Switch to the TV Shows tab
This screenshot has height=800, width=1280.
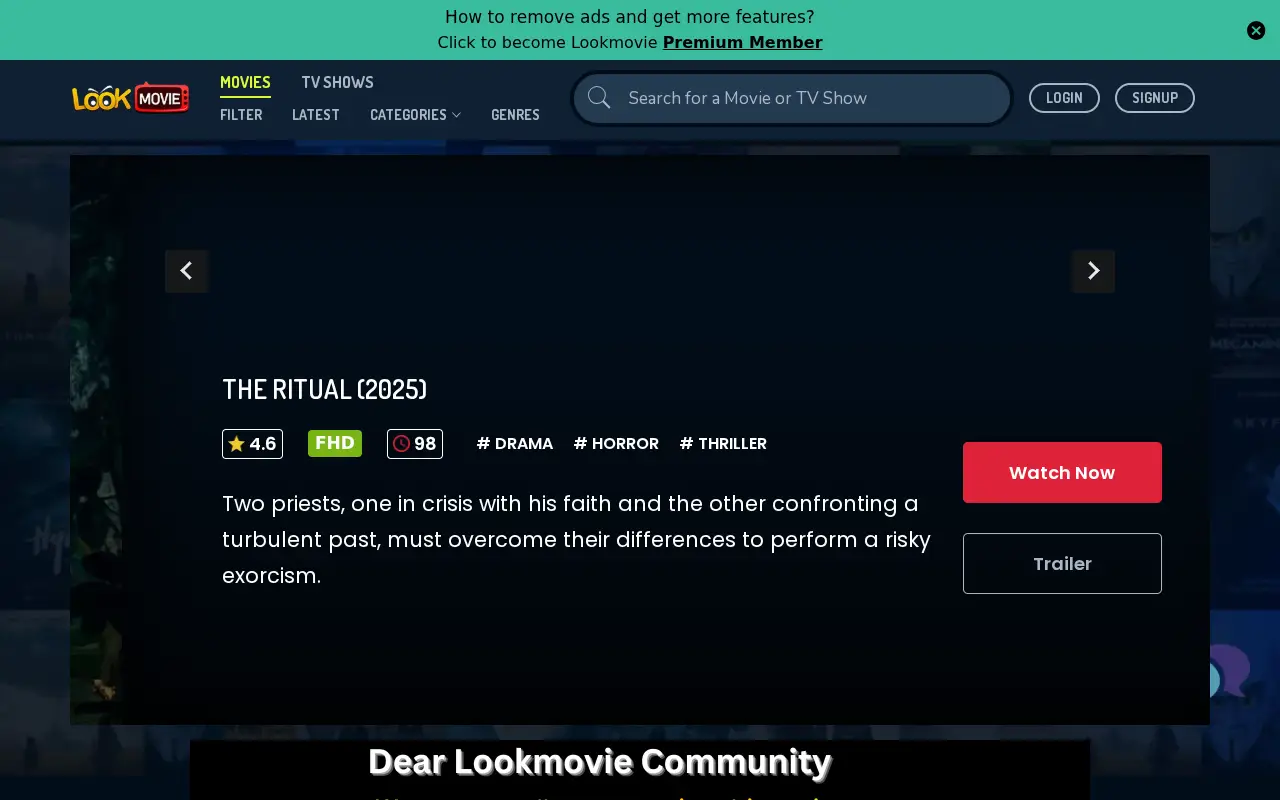(337, 83)
